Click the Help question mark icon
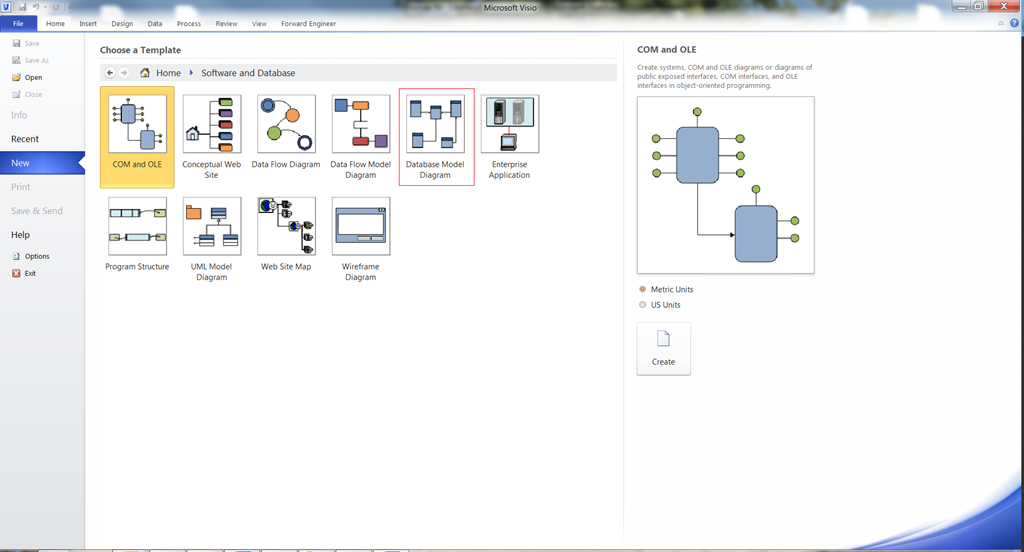 (1014, 23)
